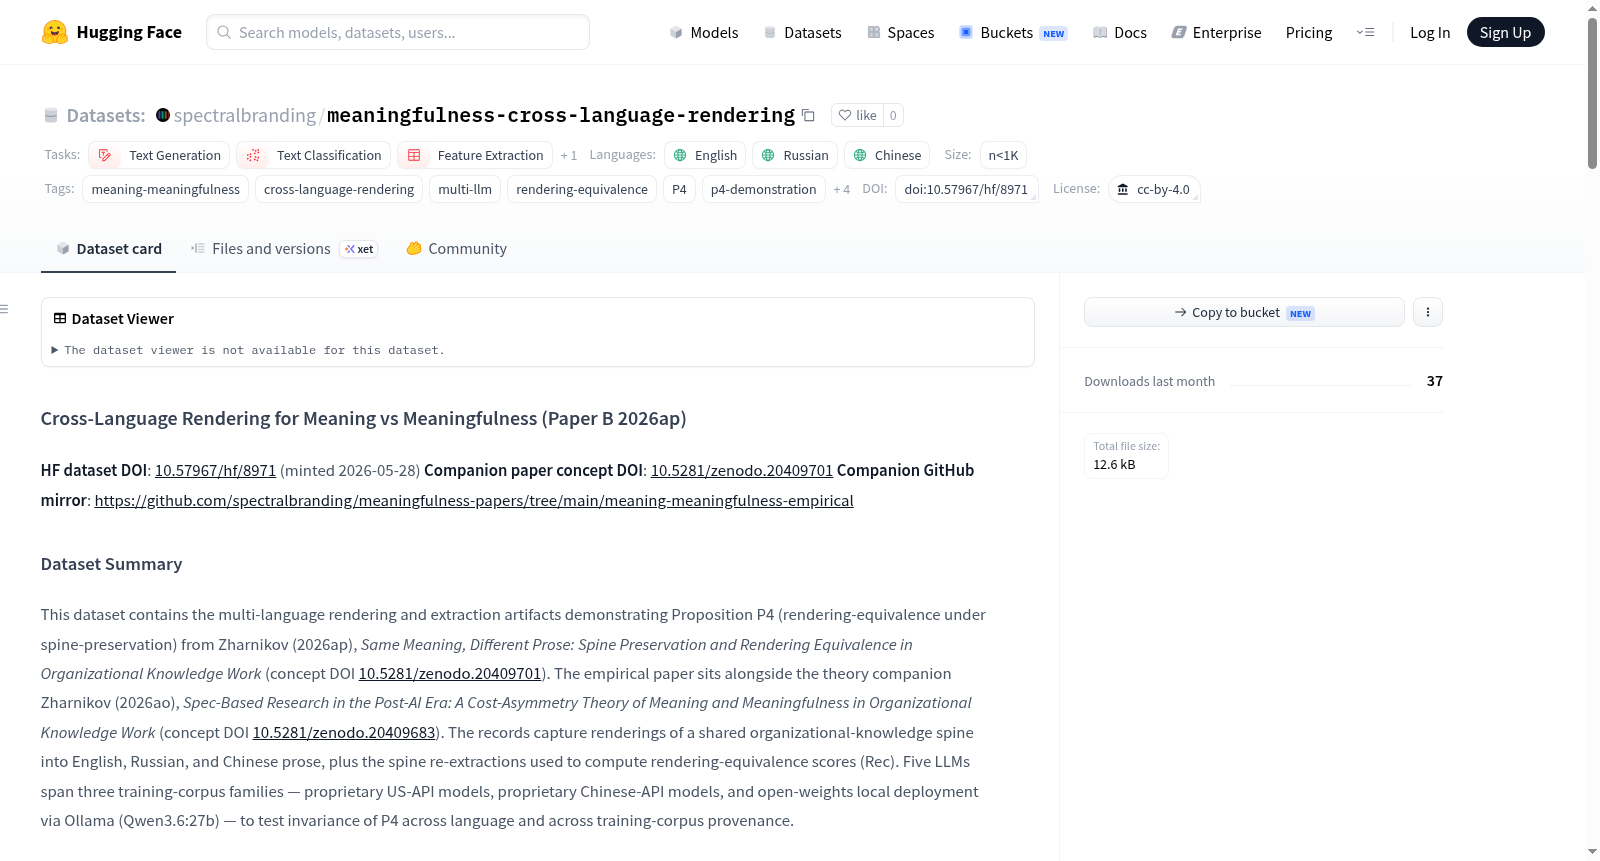Open the Enterprise page

coord(1216,32)
